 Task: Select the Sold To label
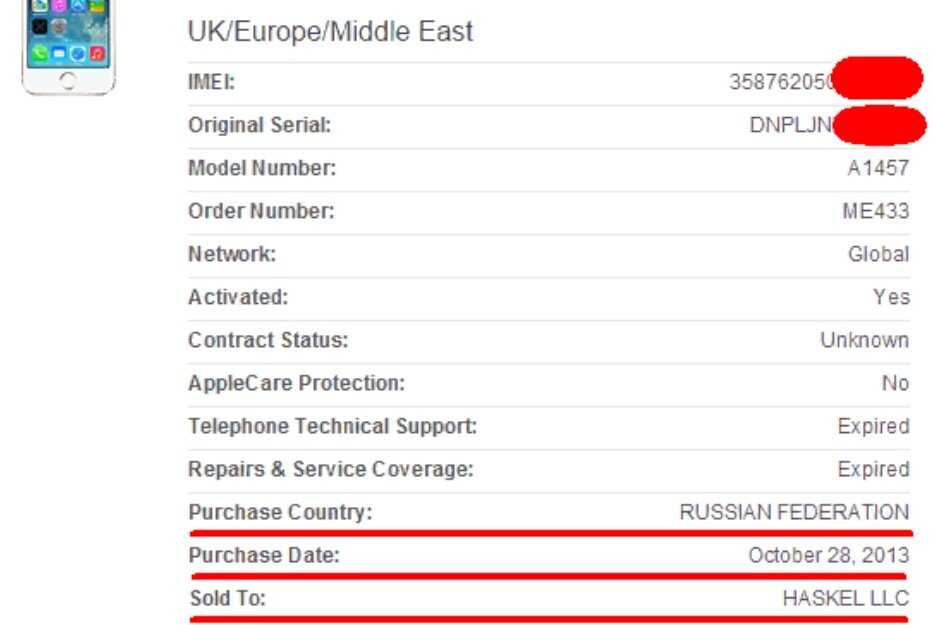(x=227, y=599)
